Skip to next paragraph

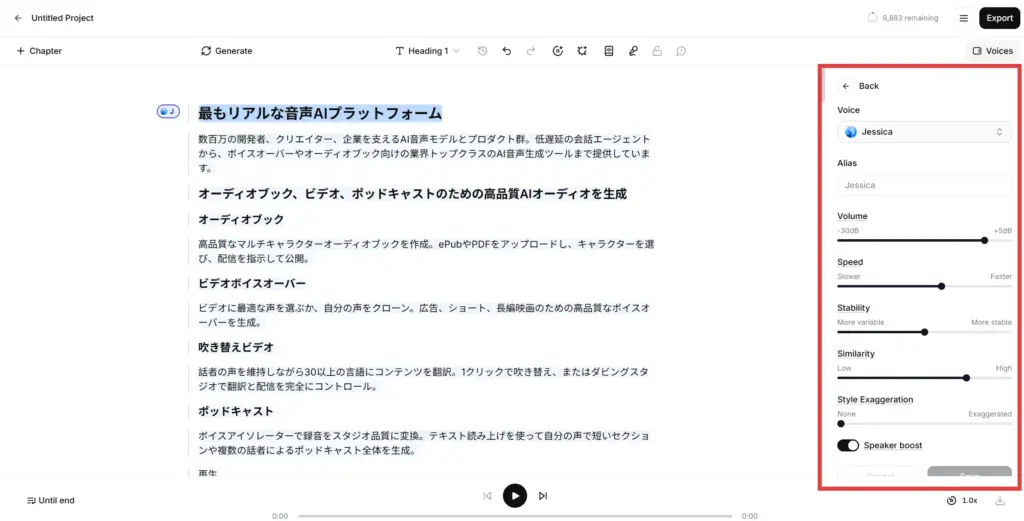click(x=543, y=496)
